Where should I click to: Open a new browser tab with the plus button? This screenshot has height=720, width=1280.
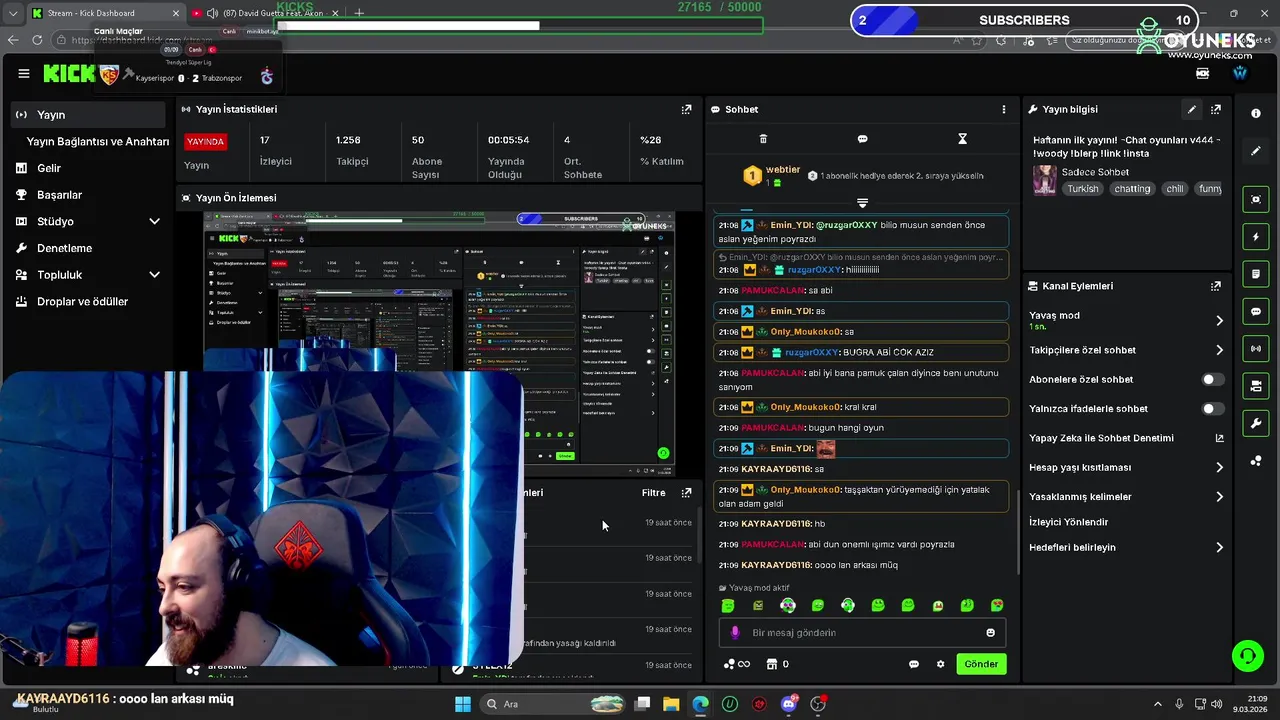pyautogui.click(x=359, y=13)
